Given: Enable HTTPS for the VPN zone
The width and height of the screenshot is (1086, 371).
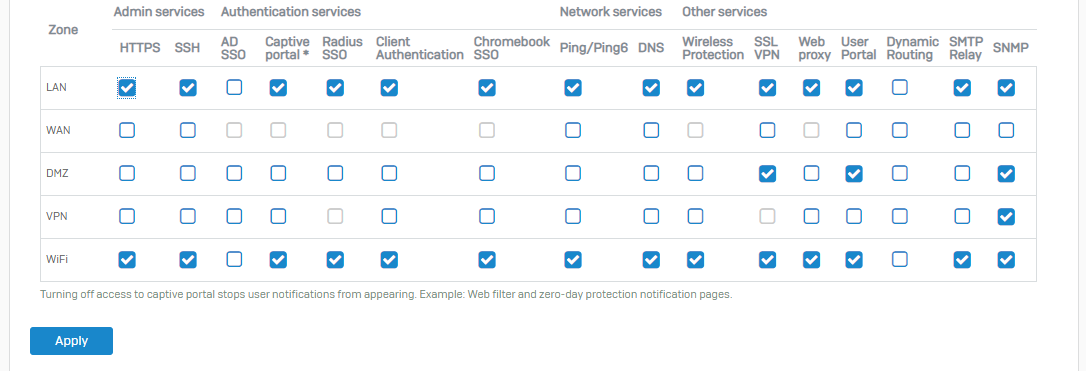Looking at the screenshot, I should [x=127, y=216].
